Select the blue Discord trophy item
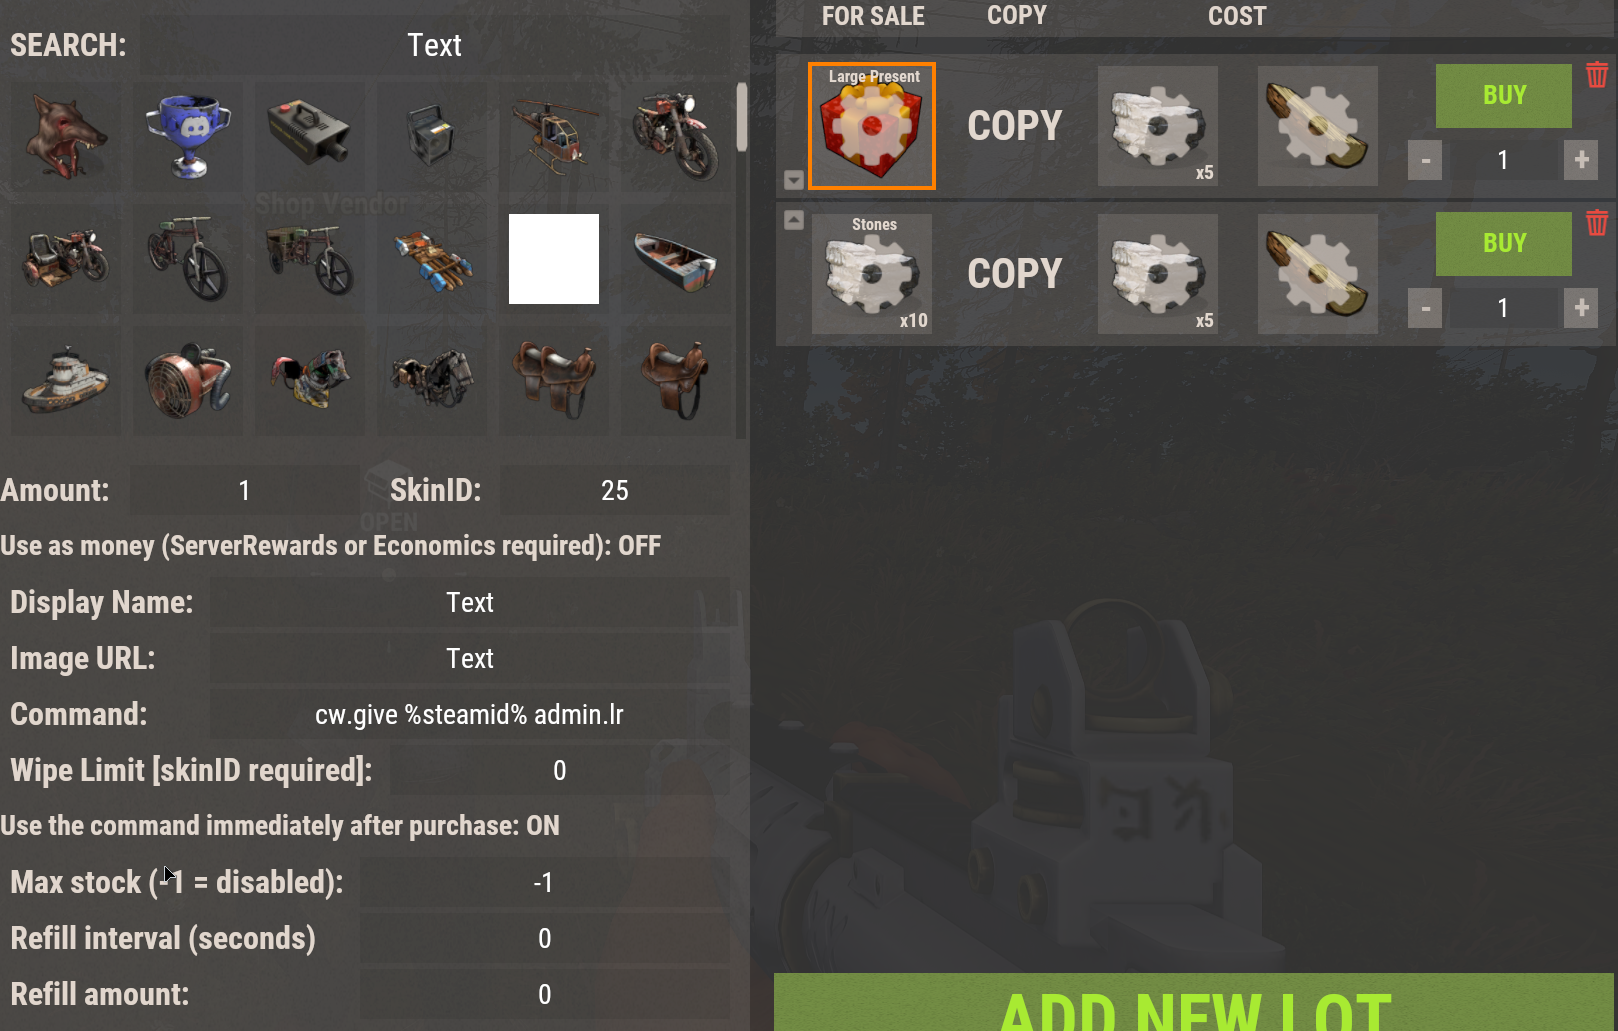The width and height of the screenshot is (1618, 1031). pos(188,137)
